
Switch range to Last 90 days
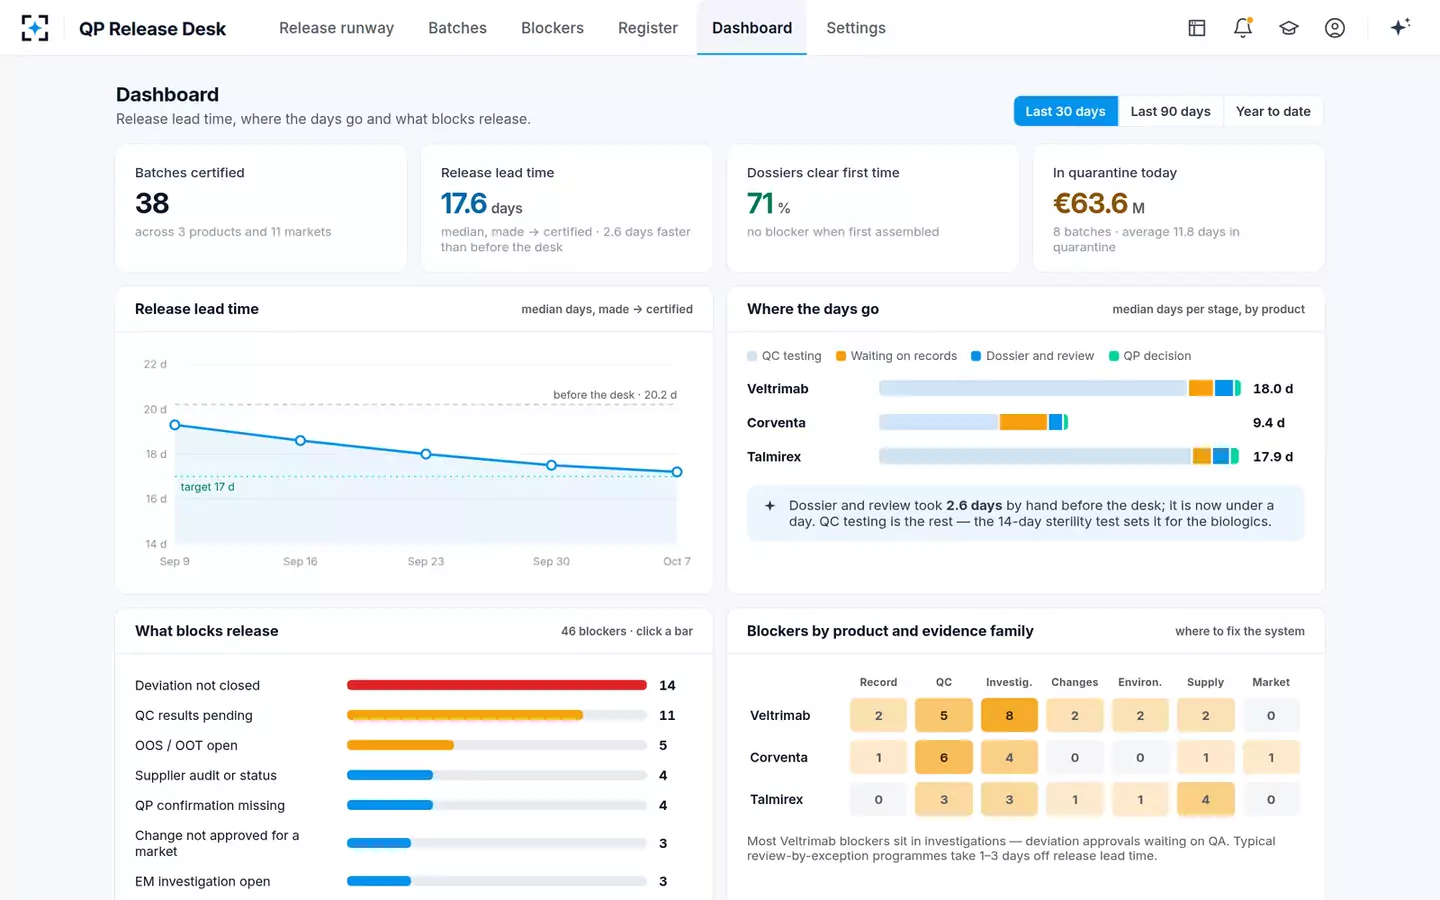(x=1170, y=111)
